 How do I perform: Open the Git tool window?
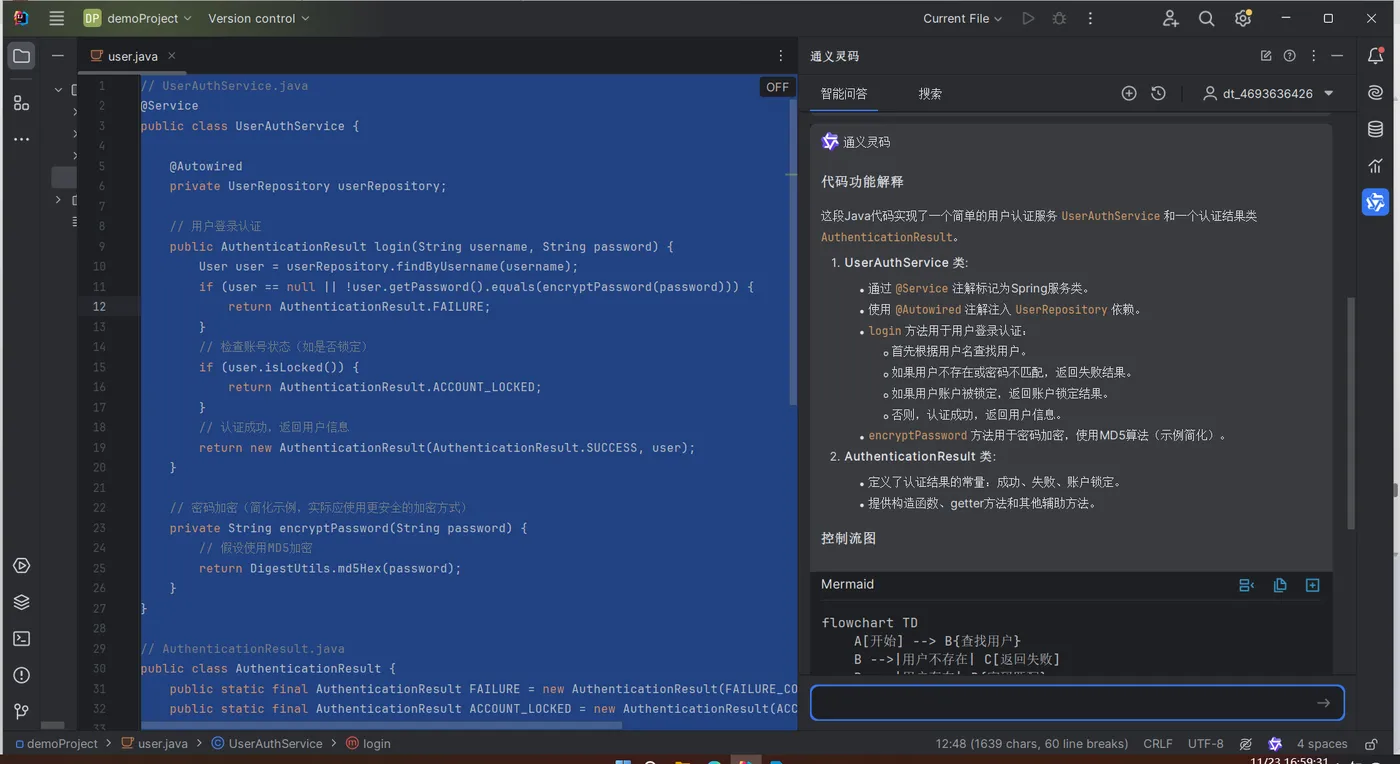[21, 711]
